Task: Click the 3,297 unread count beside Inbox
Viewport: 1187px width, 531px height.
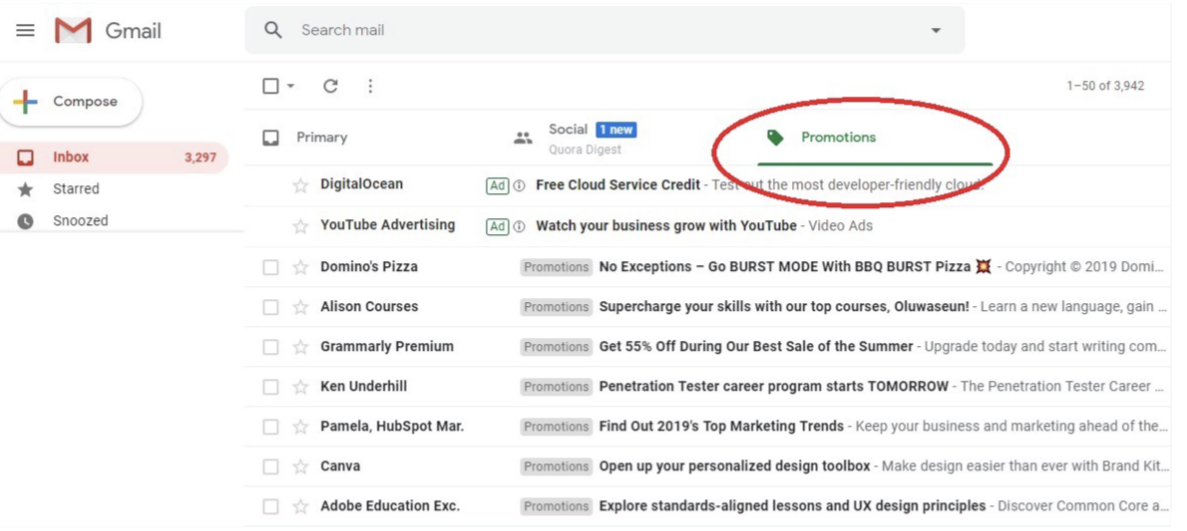Action: click(201, 158)
